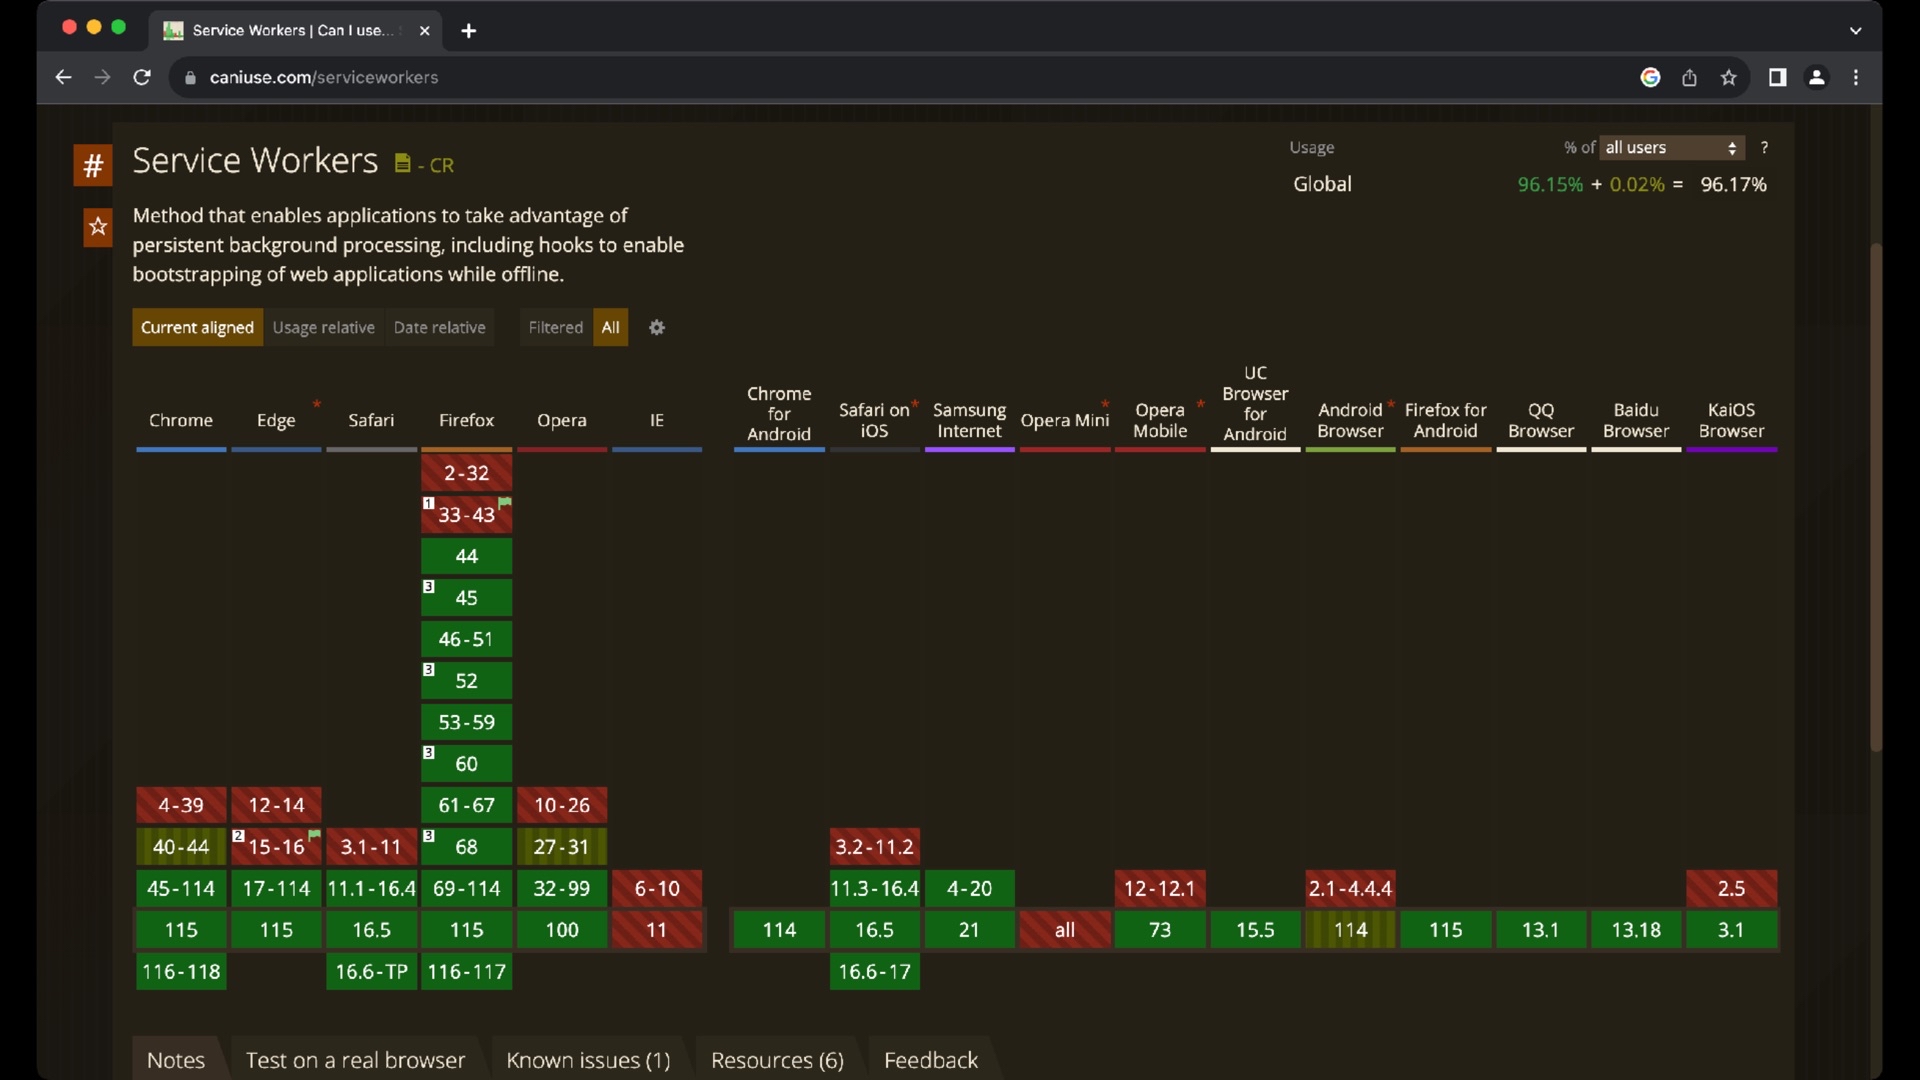This screenshot has height=1080, width=1920.
Task: Open Chrome's three-dot menu
Action: pos(1856,78)
